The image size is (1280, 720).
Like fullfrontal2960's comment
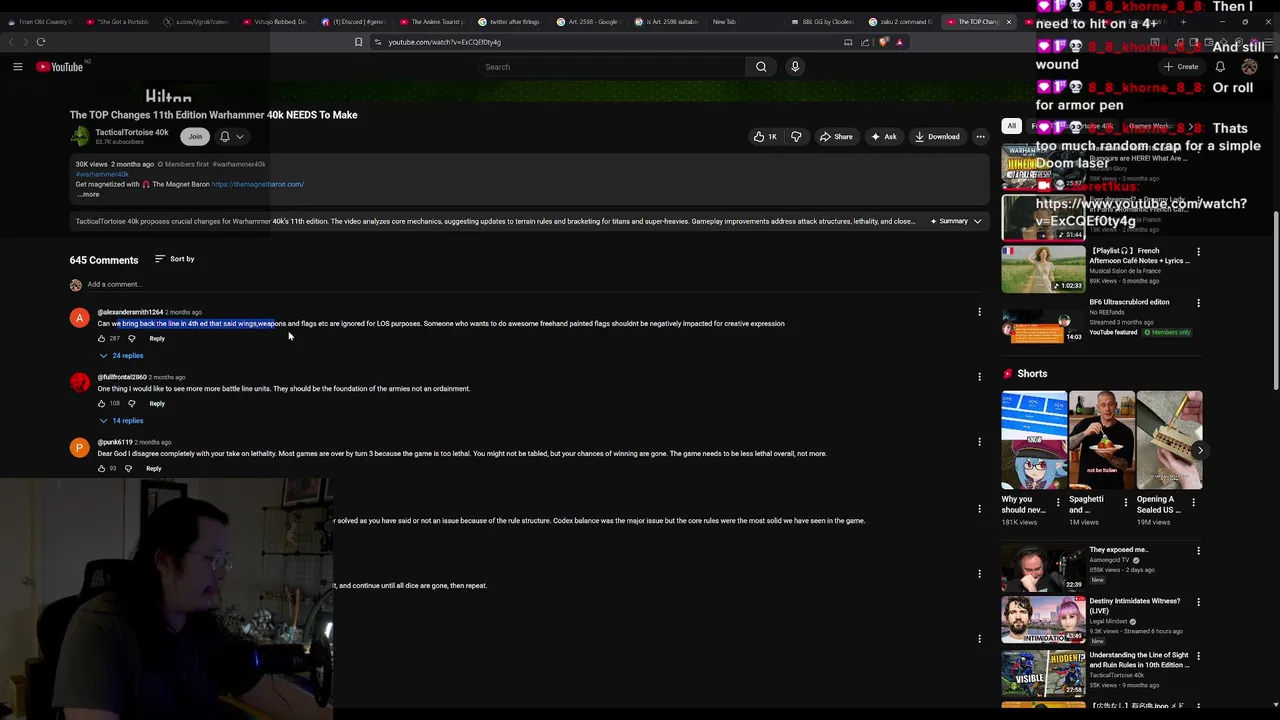[x=101, y=404]
